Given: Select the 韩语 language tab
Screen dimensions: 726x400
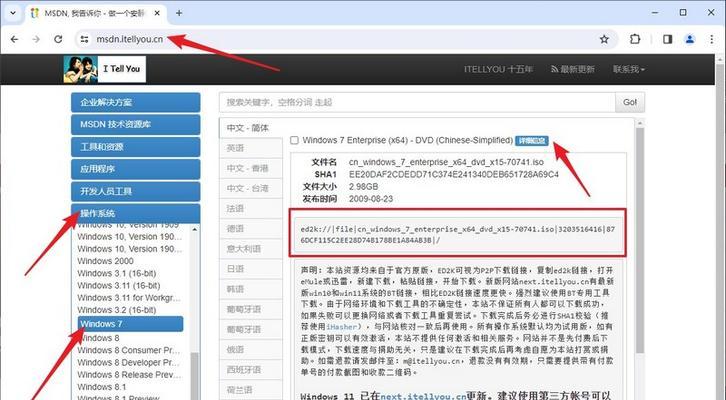Looking at the screenshot, I should [x=250, y=289].
